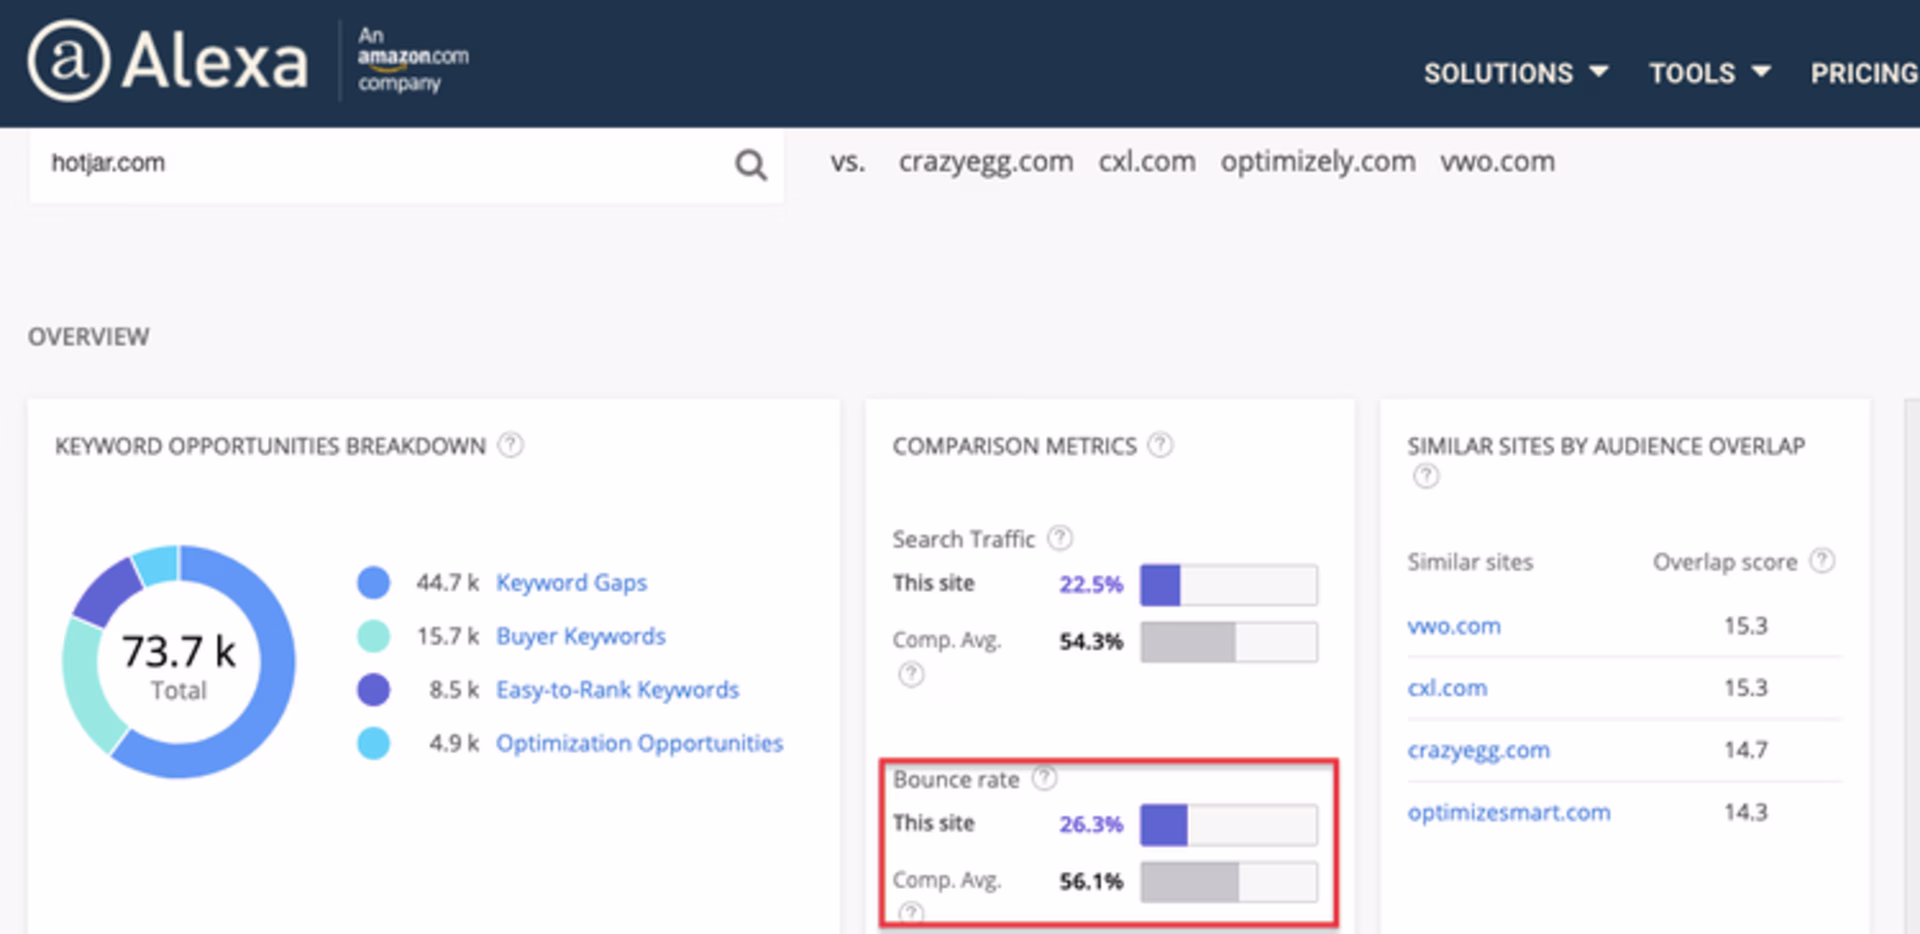The image size is (1920, 934).
Task: Click the Bounce rate help icon
Action: click(x=1044, y=778)
